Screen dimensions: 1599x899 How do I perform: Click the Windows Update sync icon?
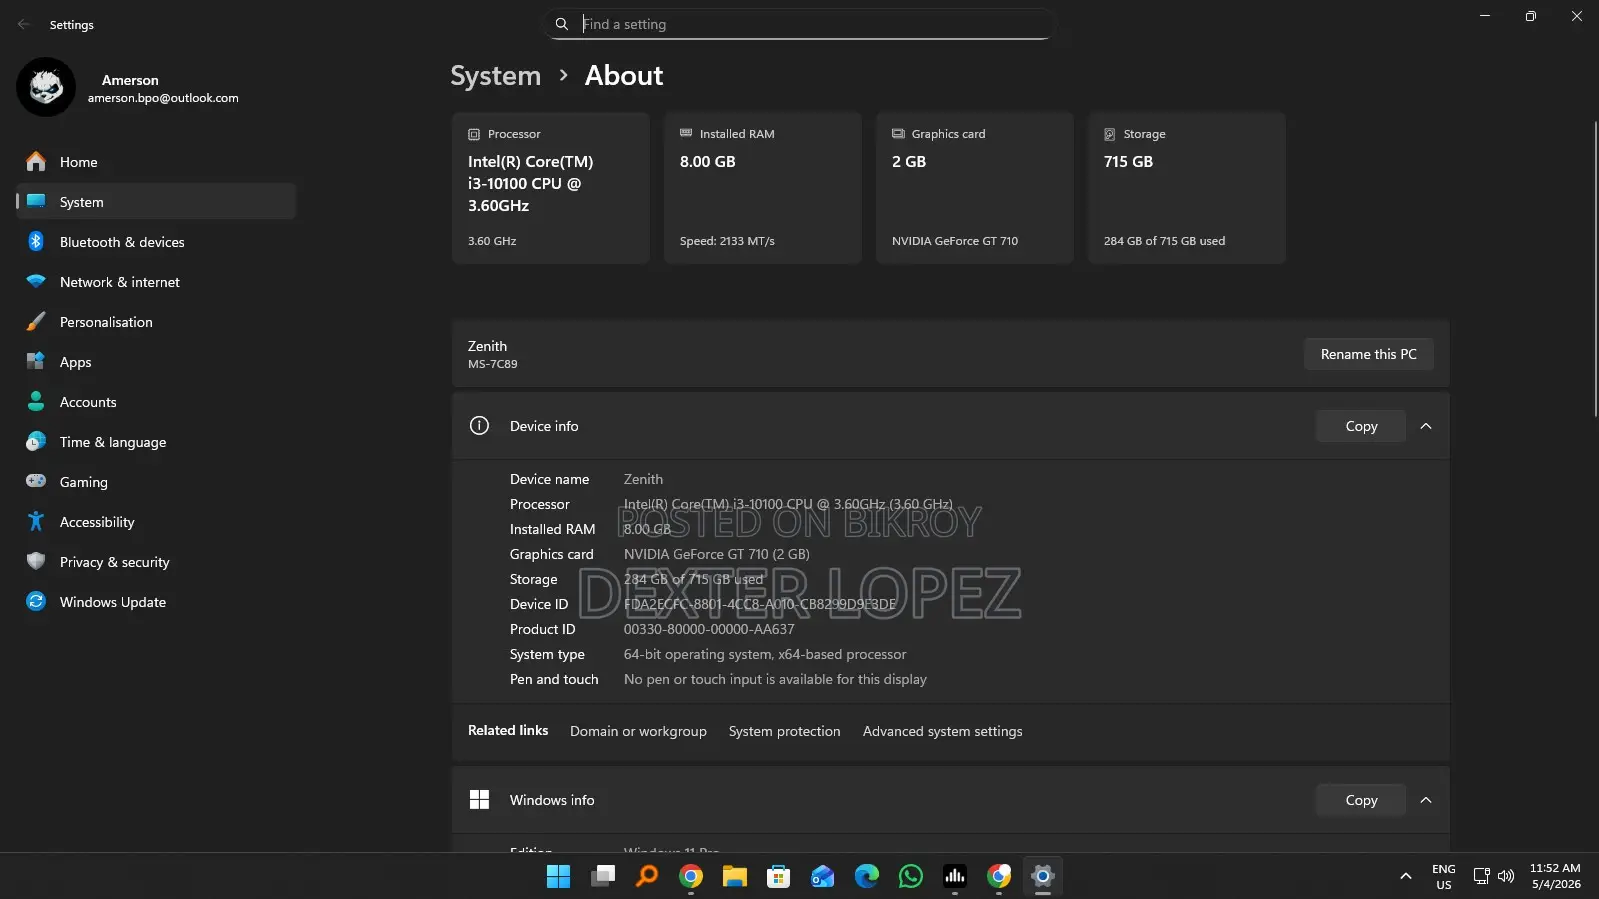pyautogui.click(x=36, y=602)
